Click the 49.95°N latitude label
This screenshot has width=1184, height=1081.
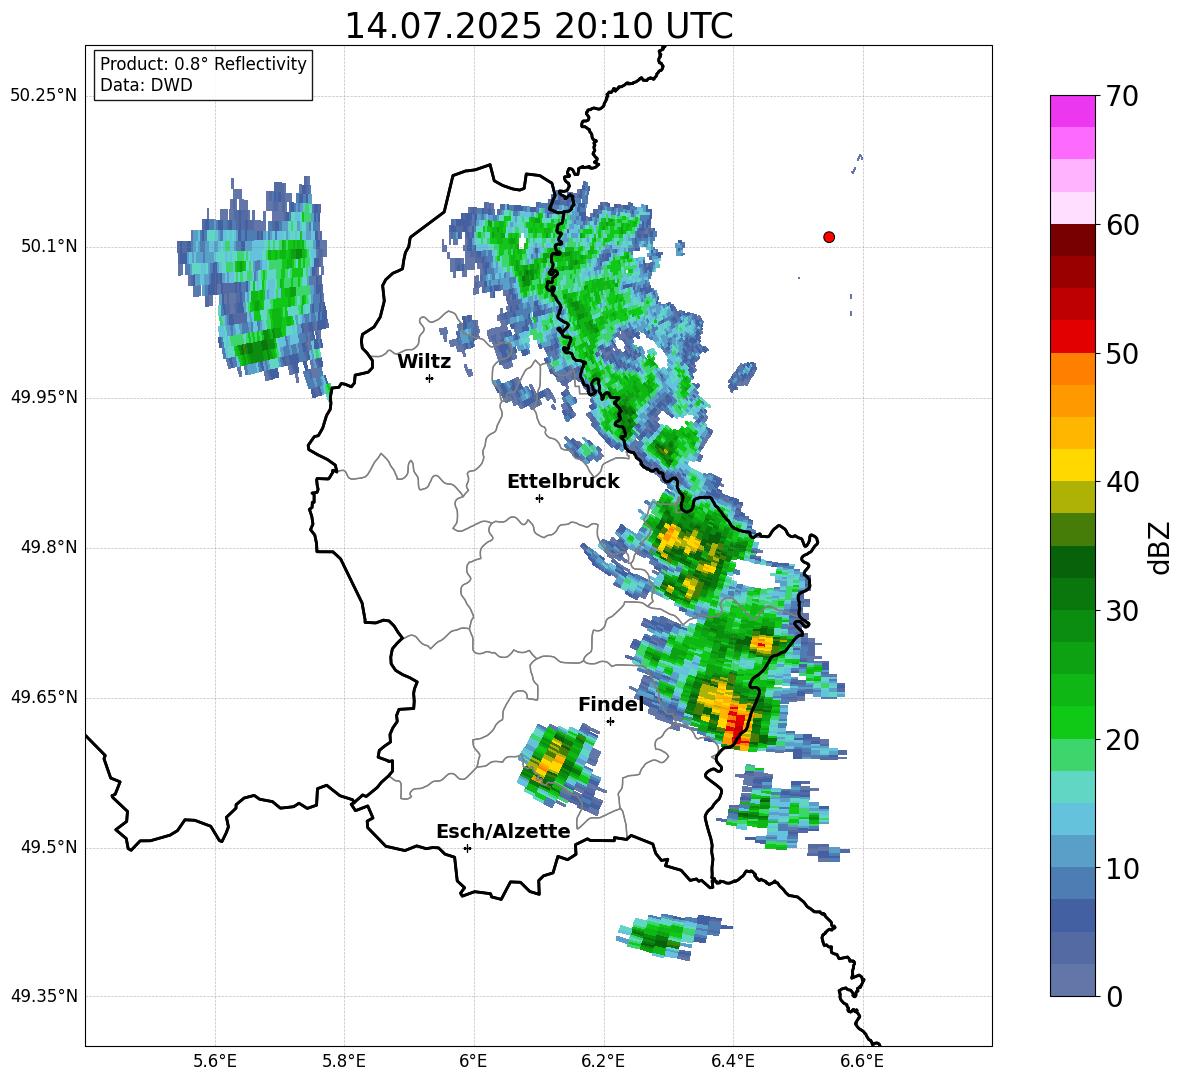click(44, 397)
